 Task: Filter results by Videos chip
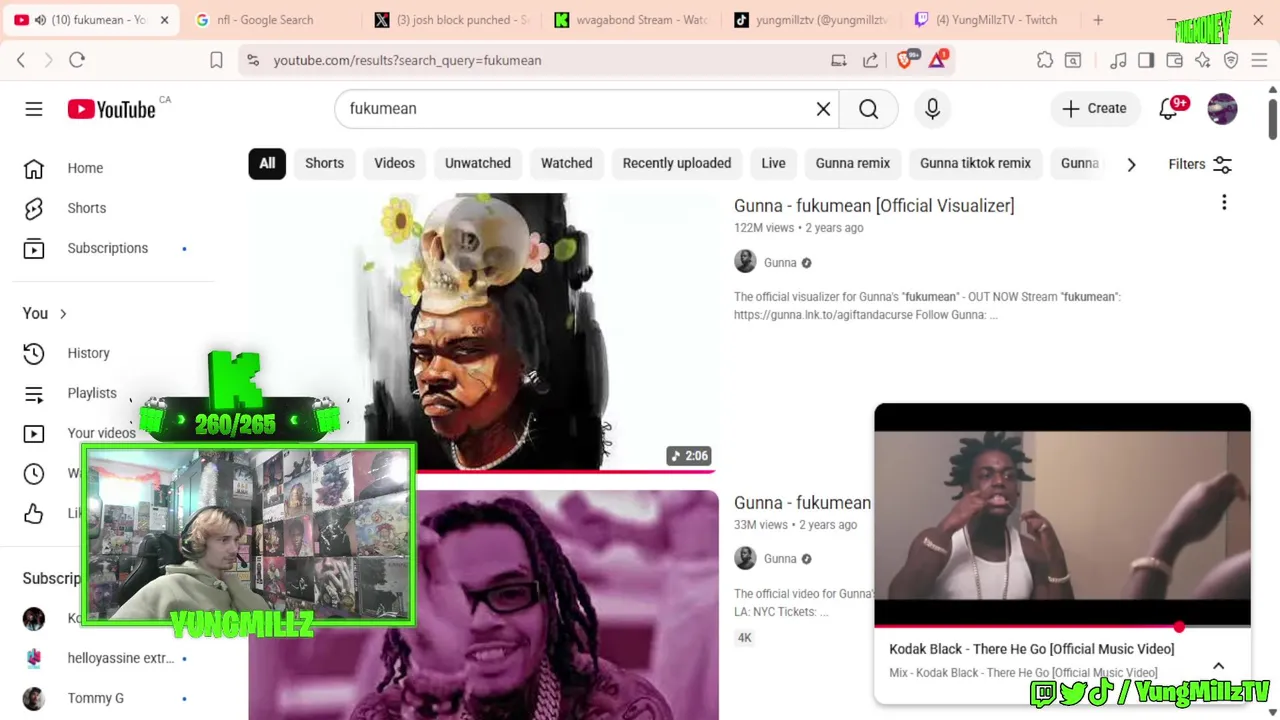click(x=394, y=163)
